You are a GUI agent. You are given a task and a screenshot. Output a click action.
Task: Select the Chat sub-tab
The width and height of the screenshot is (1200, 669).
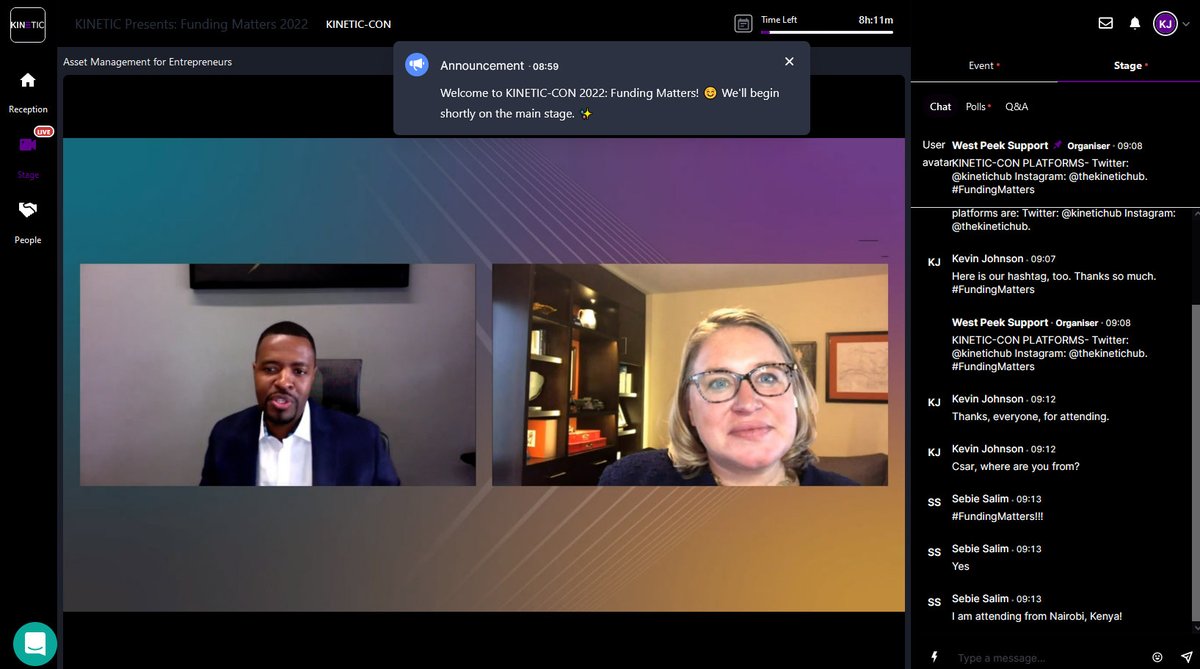click(941, 106)
